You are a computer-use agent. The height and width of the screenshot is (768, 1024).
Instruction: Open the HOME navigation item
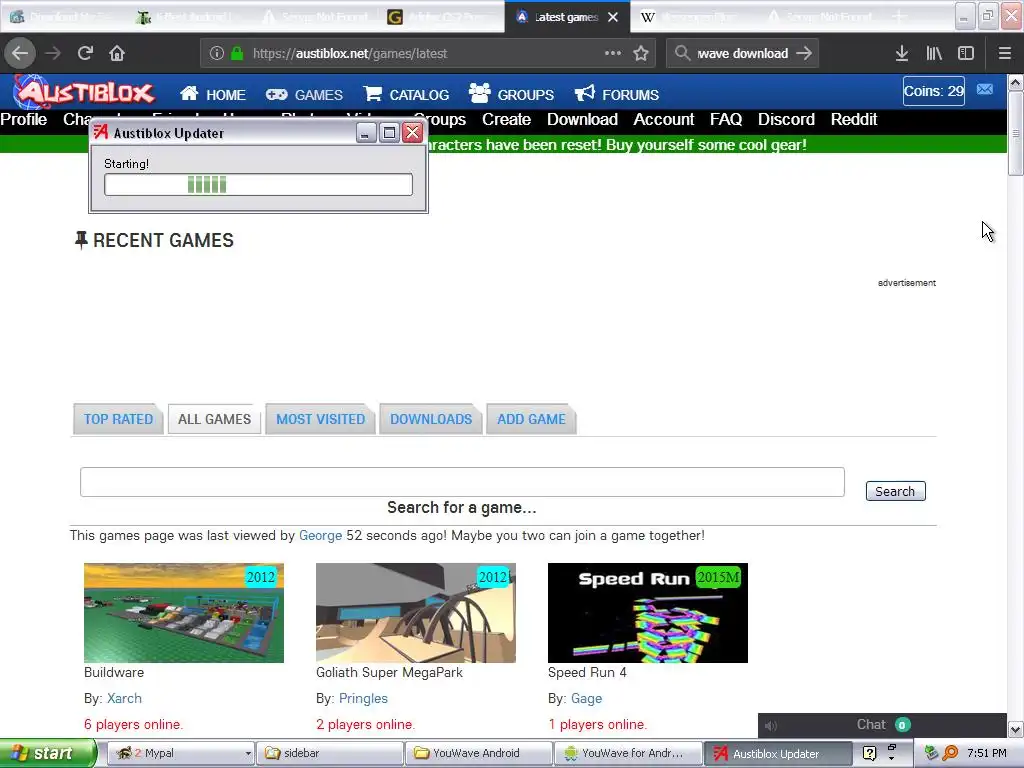click(213, 95)
